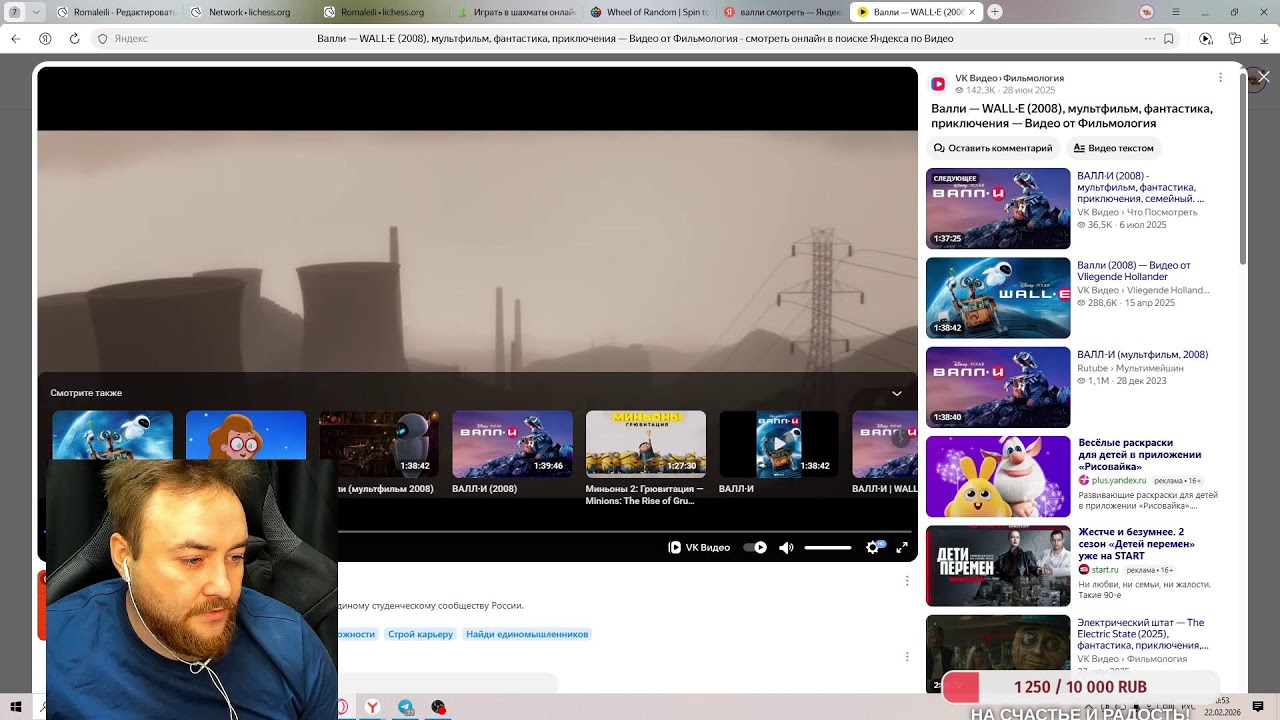
Task: Close the Валли — WALL-E tab
Action: [971, 13]
